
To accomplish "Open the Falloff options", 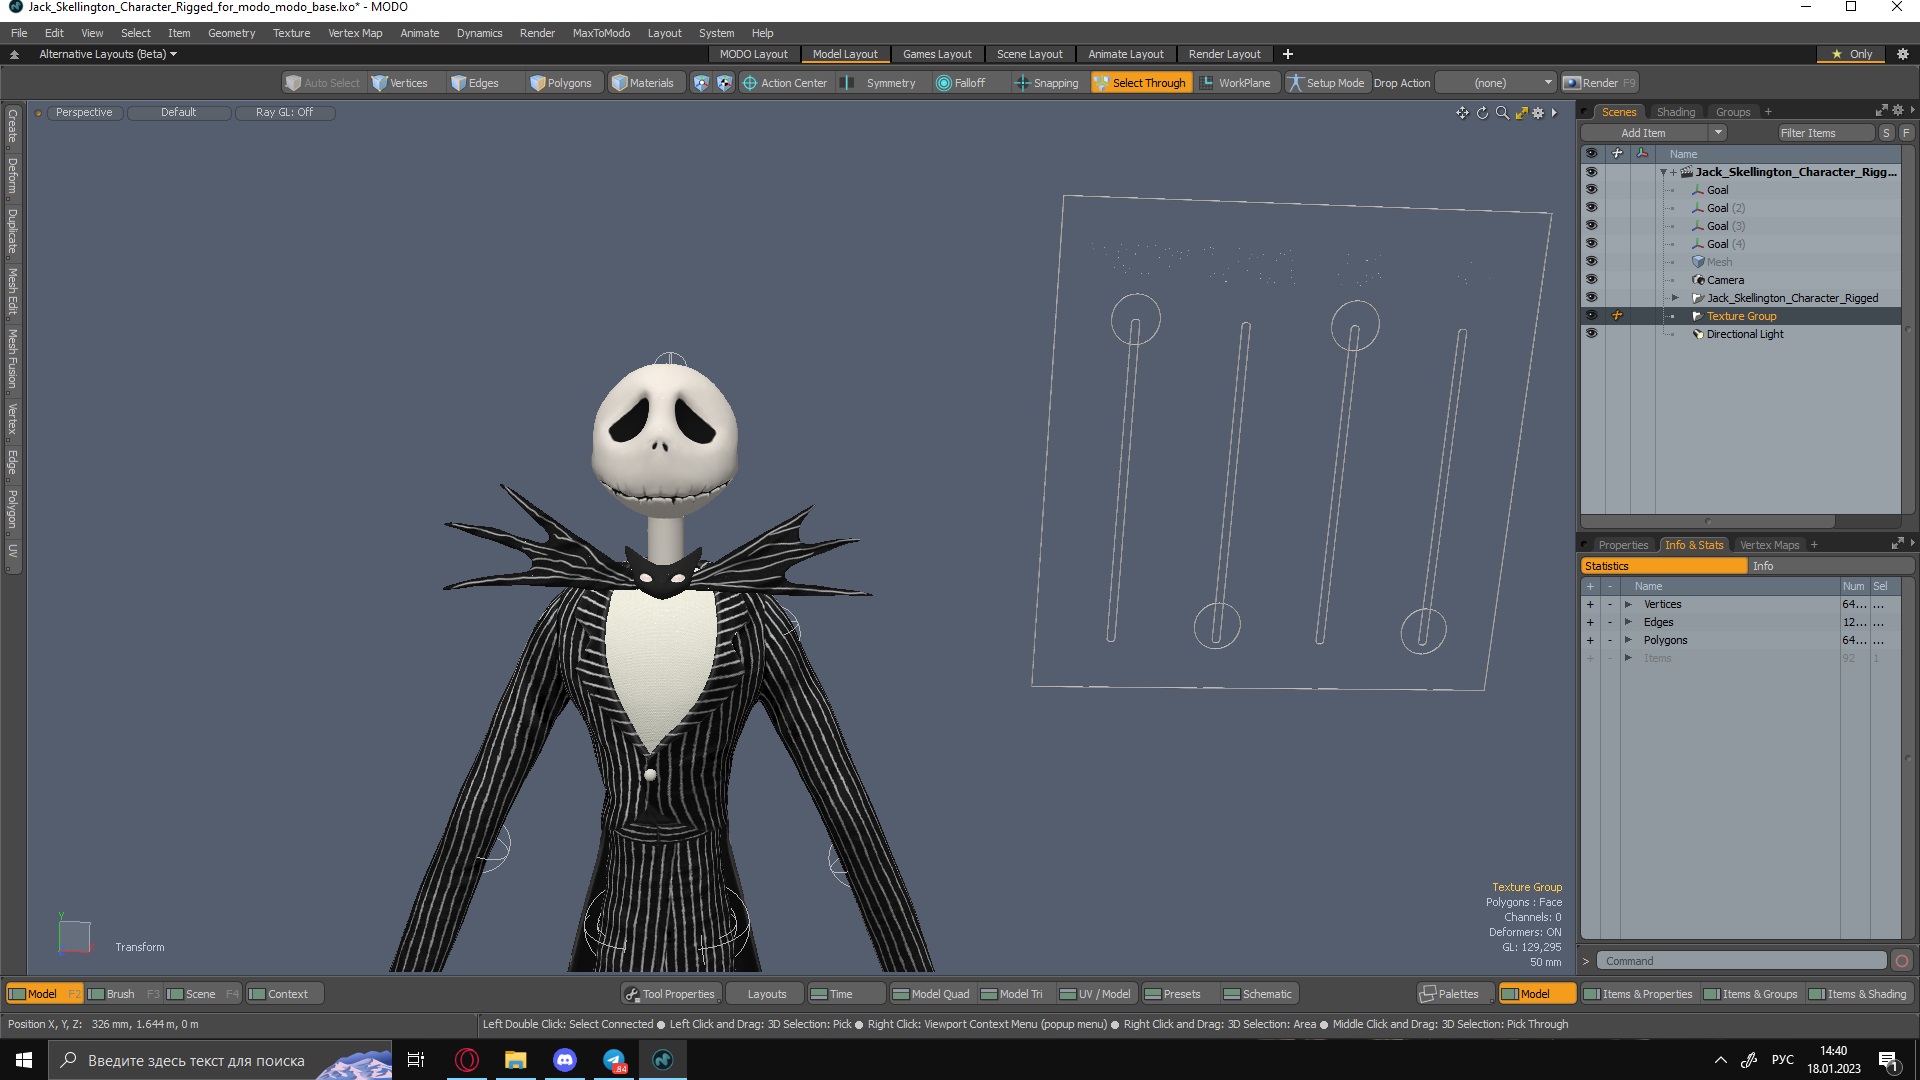I will coord(960,83).
